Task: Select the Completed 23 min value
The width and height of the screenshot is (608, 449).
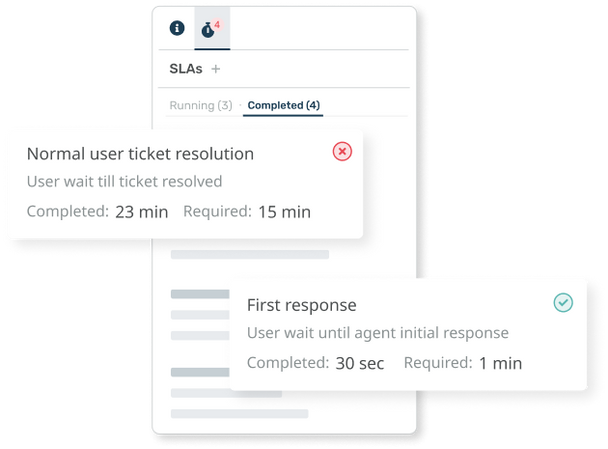Action: [141, 211]
